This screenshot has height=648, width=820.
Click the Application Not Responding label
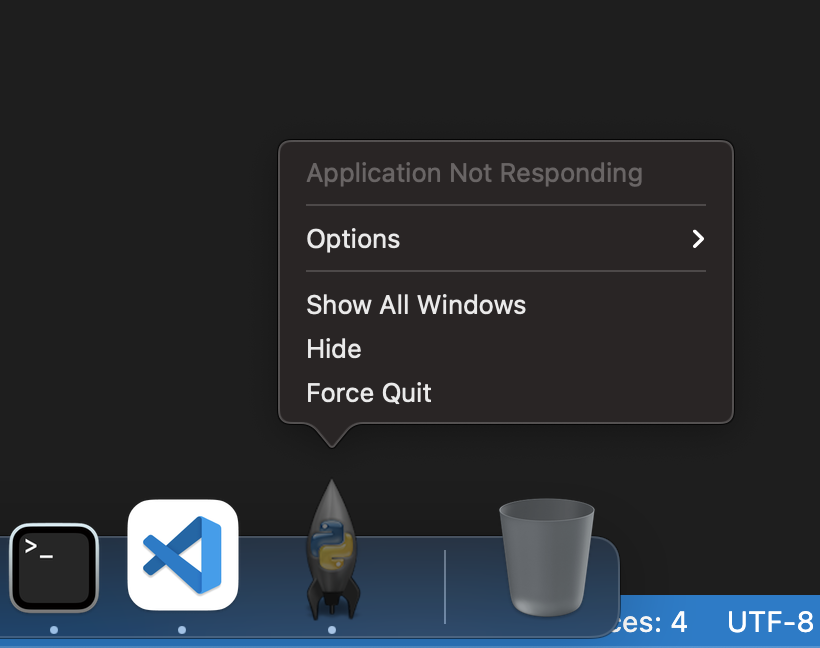(x=474, y=173)
